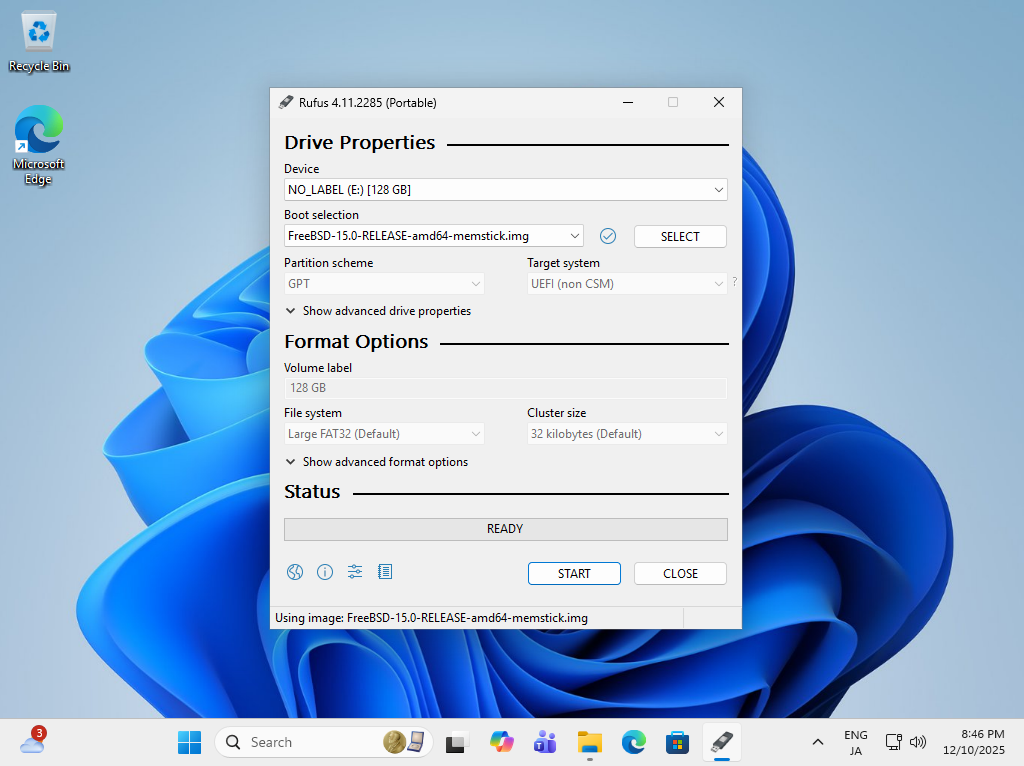The width and height of the screenshot is (1024, 766).
Task: Show hidden icons in the system tray
Action: pos(817,742)
